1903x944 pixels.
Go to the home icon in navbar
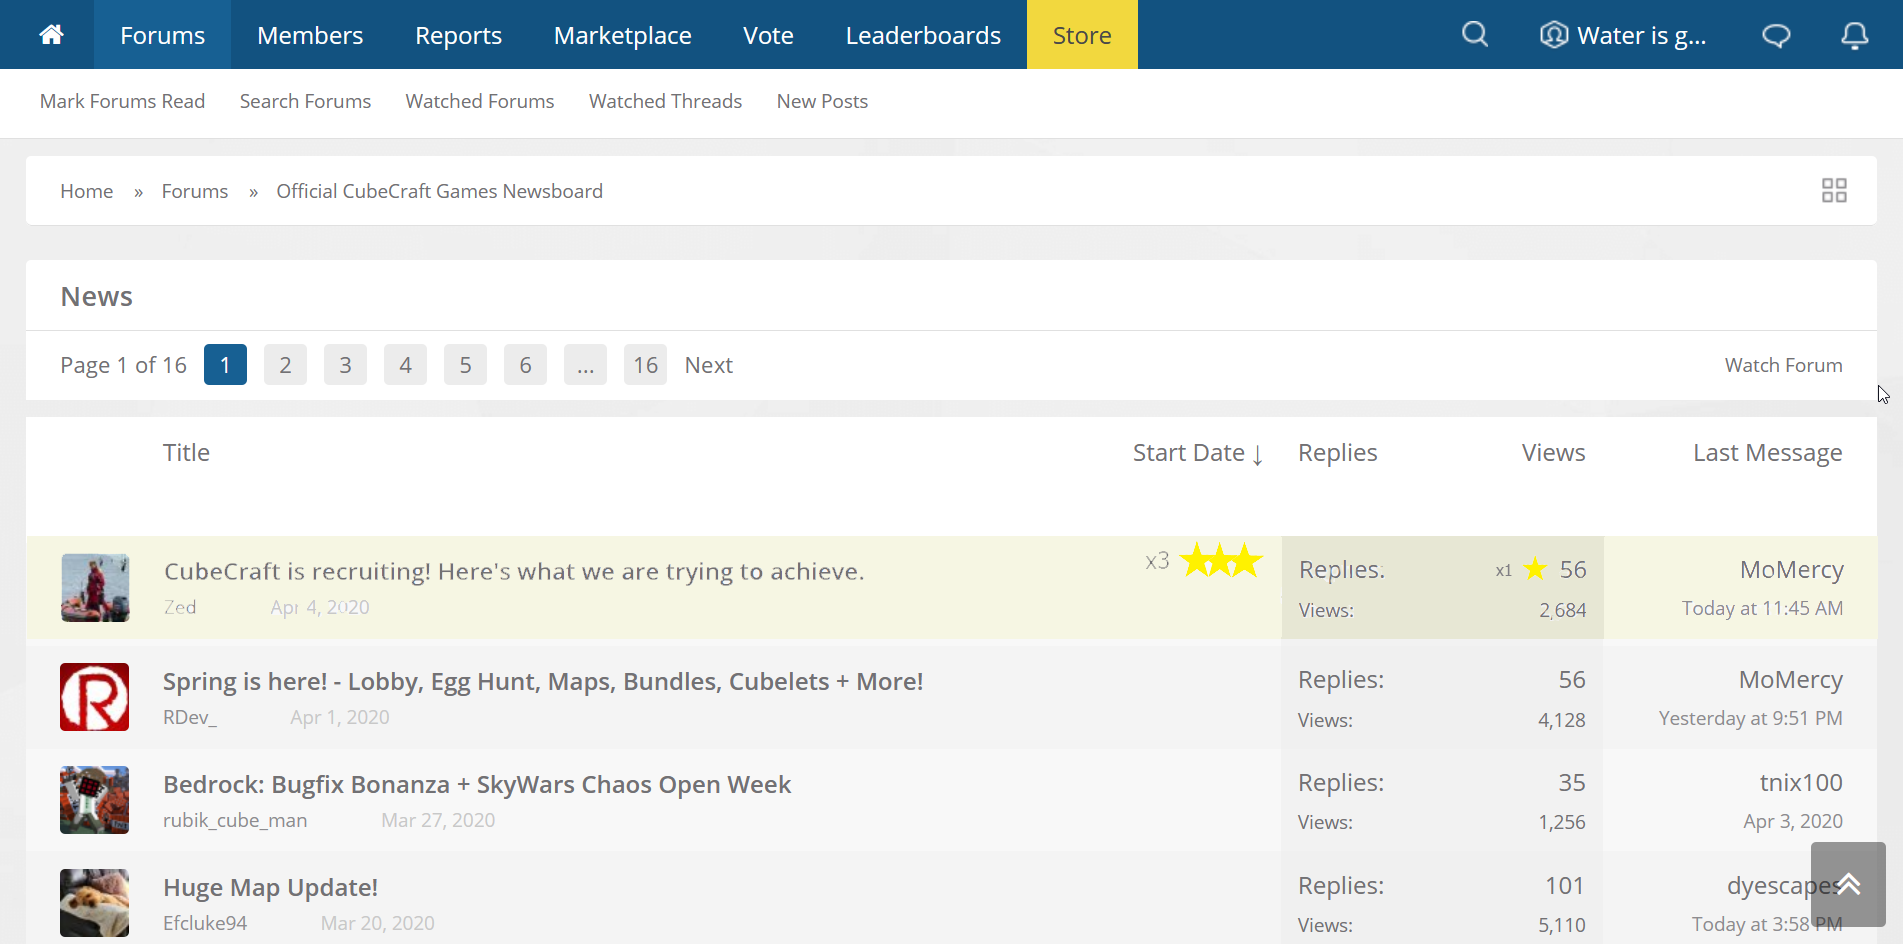coord(51,35)
